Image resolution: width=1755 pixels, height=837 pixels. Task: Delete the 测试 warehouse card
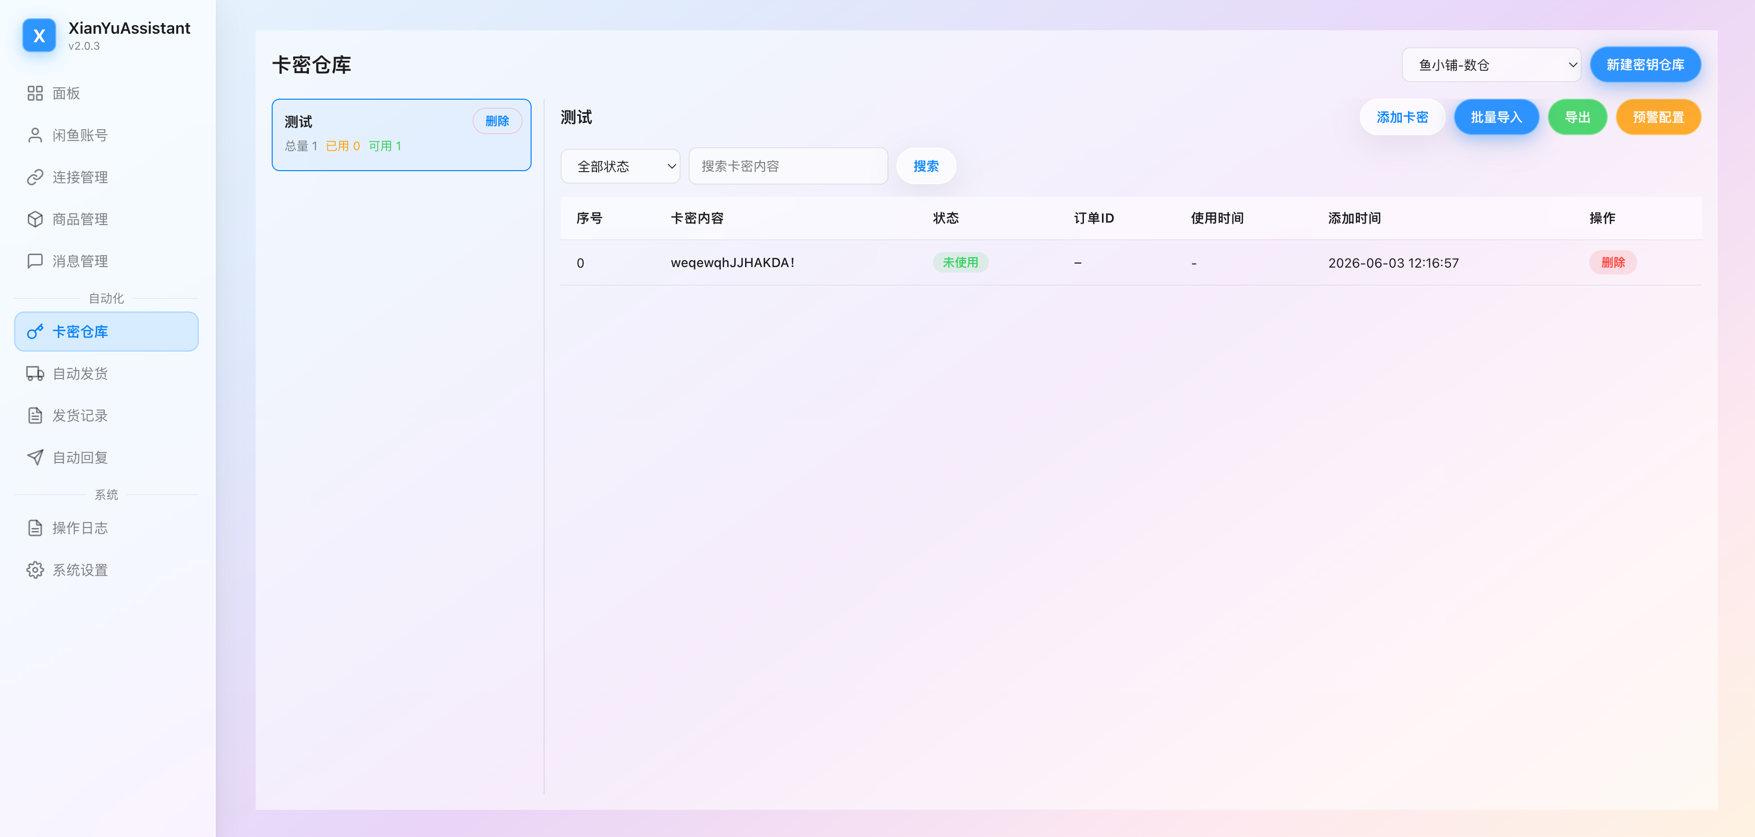(497, 121)
